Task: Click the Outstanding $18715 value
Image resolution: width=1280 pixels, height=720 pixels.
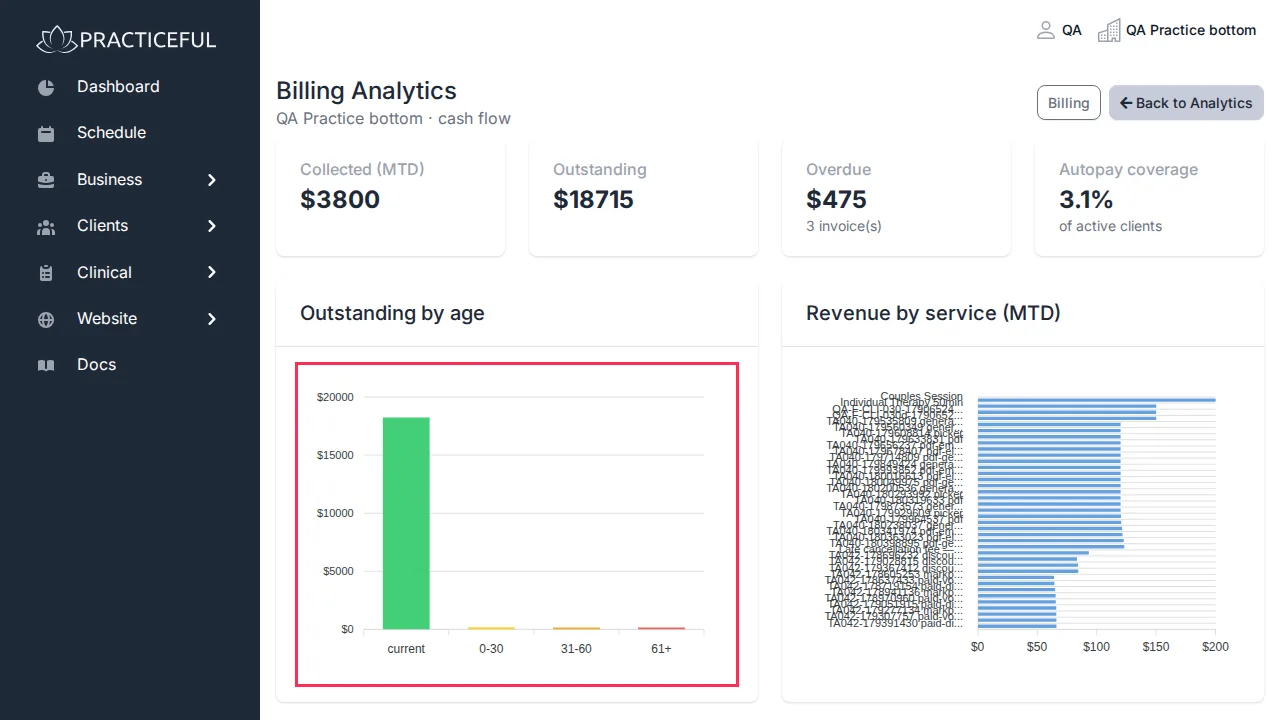Action: [593, 199]
